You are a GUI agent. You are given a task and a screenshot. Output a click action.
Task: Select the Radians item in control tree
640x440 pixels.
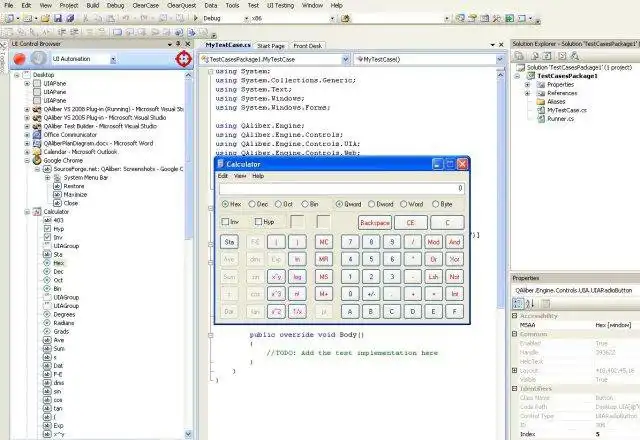pos(64,323)
